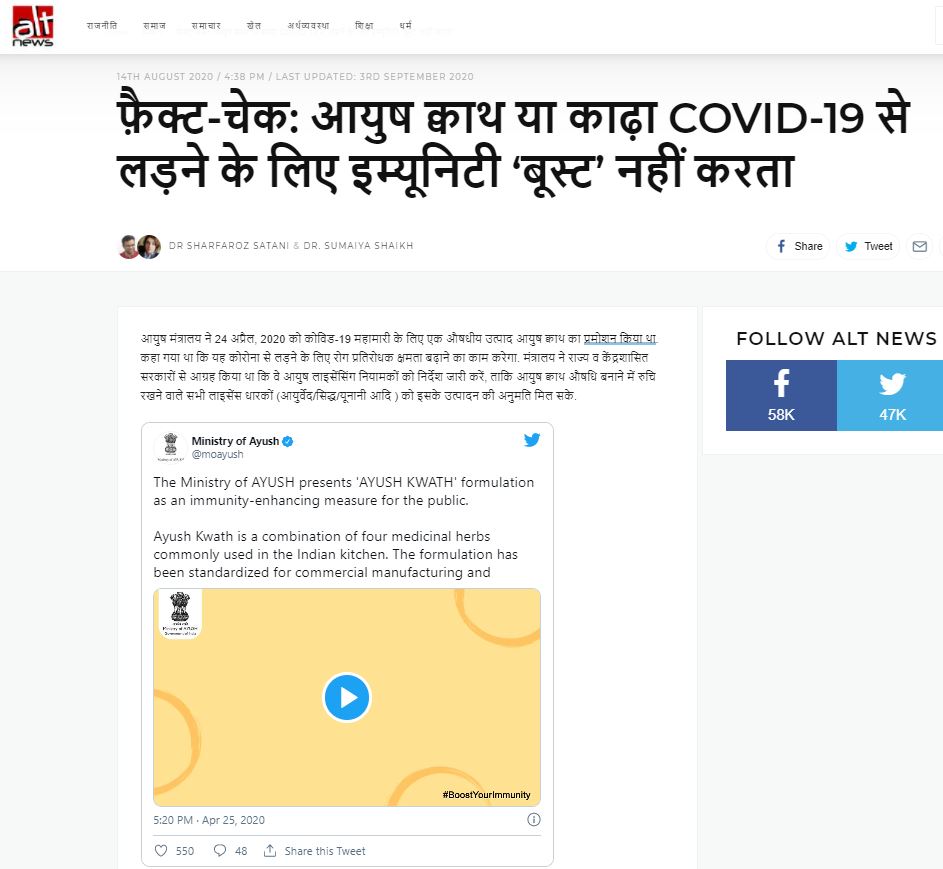Open Alt News Facebook page tile 58K
943x869 pixels.
coord(781,395)
